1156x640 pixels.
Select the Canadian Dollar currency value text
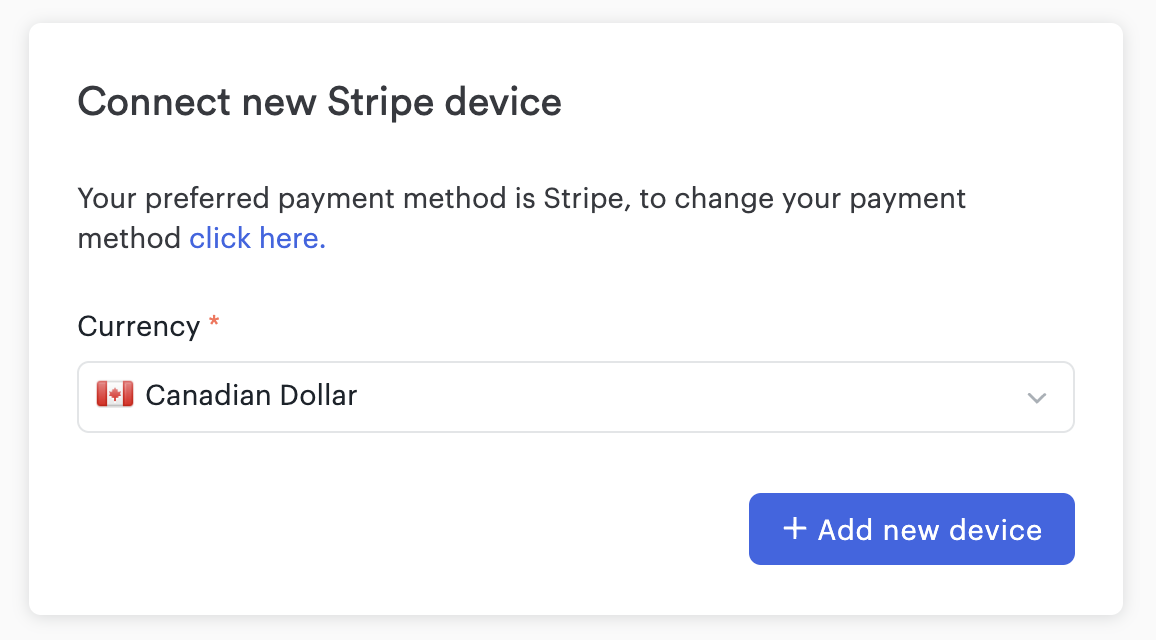point(251,395)
